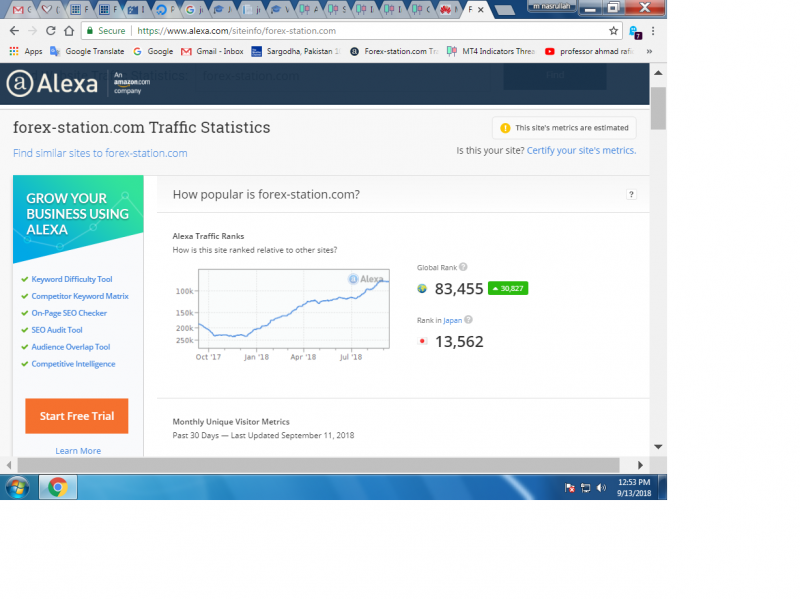Open the Competitive Intelligence link

73,364
